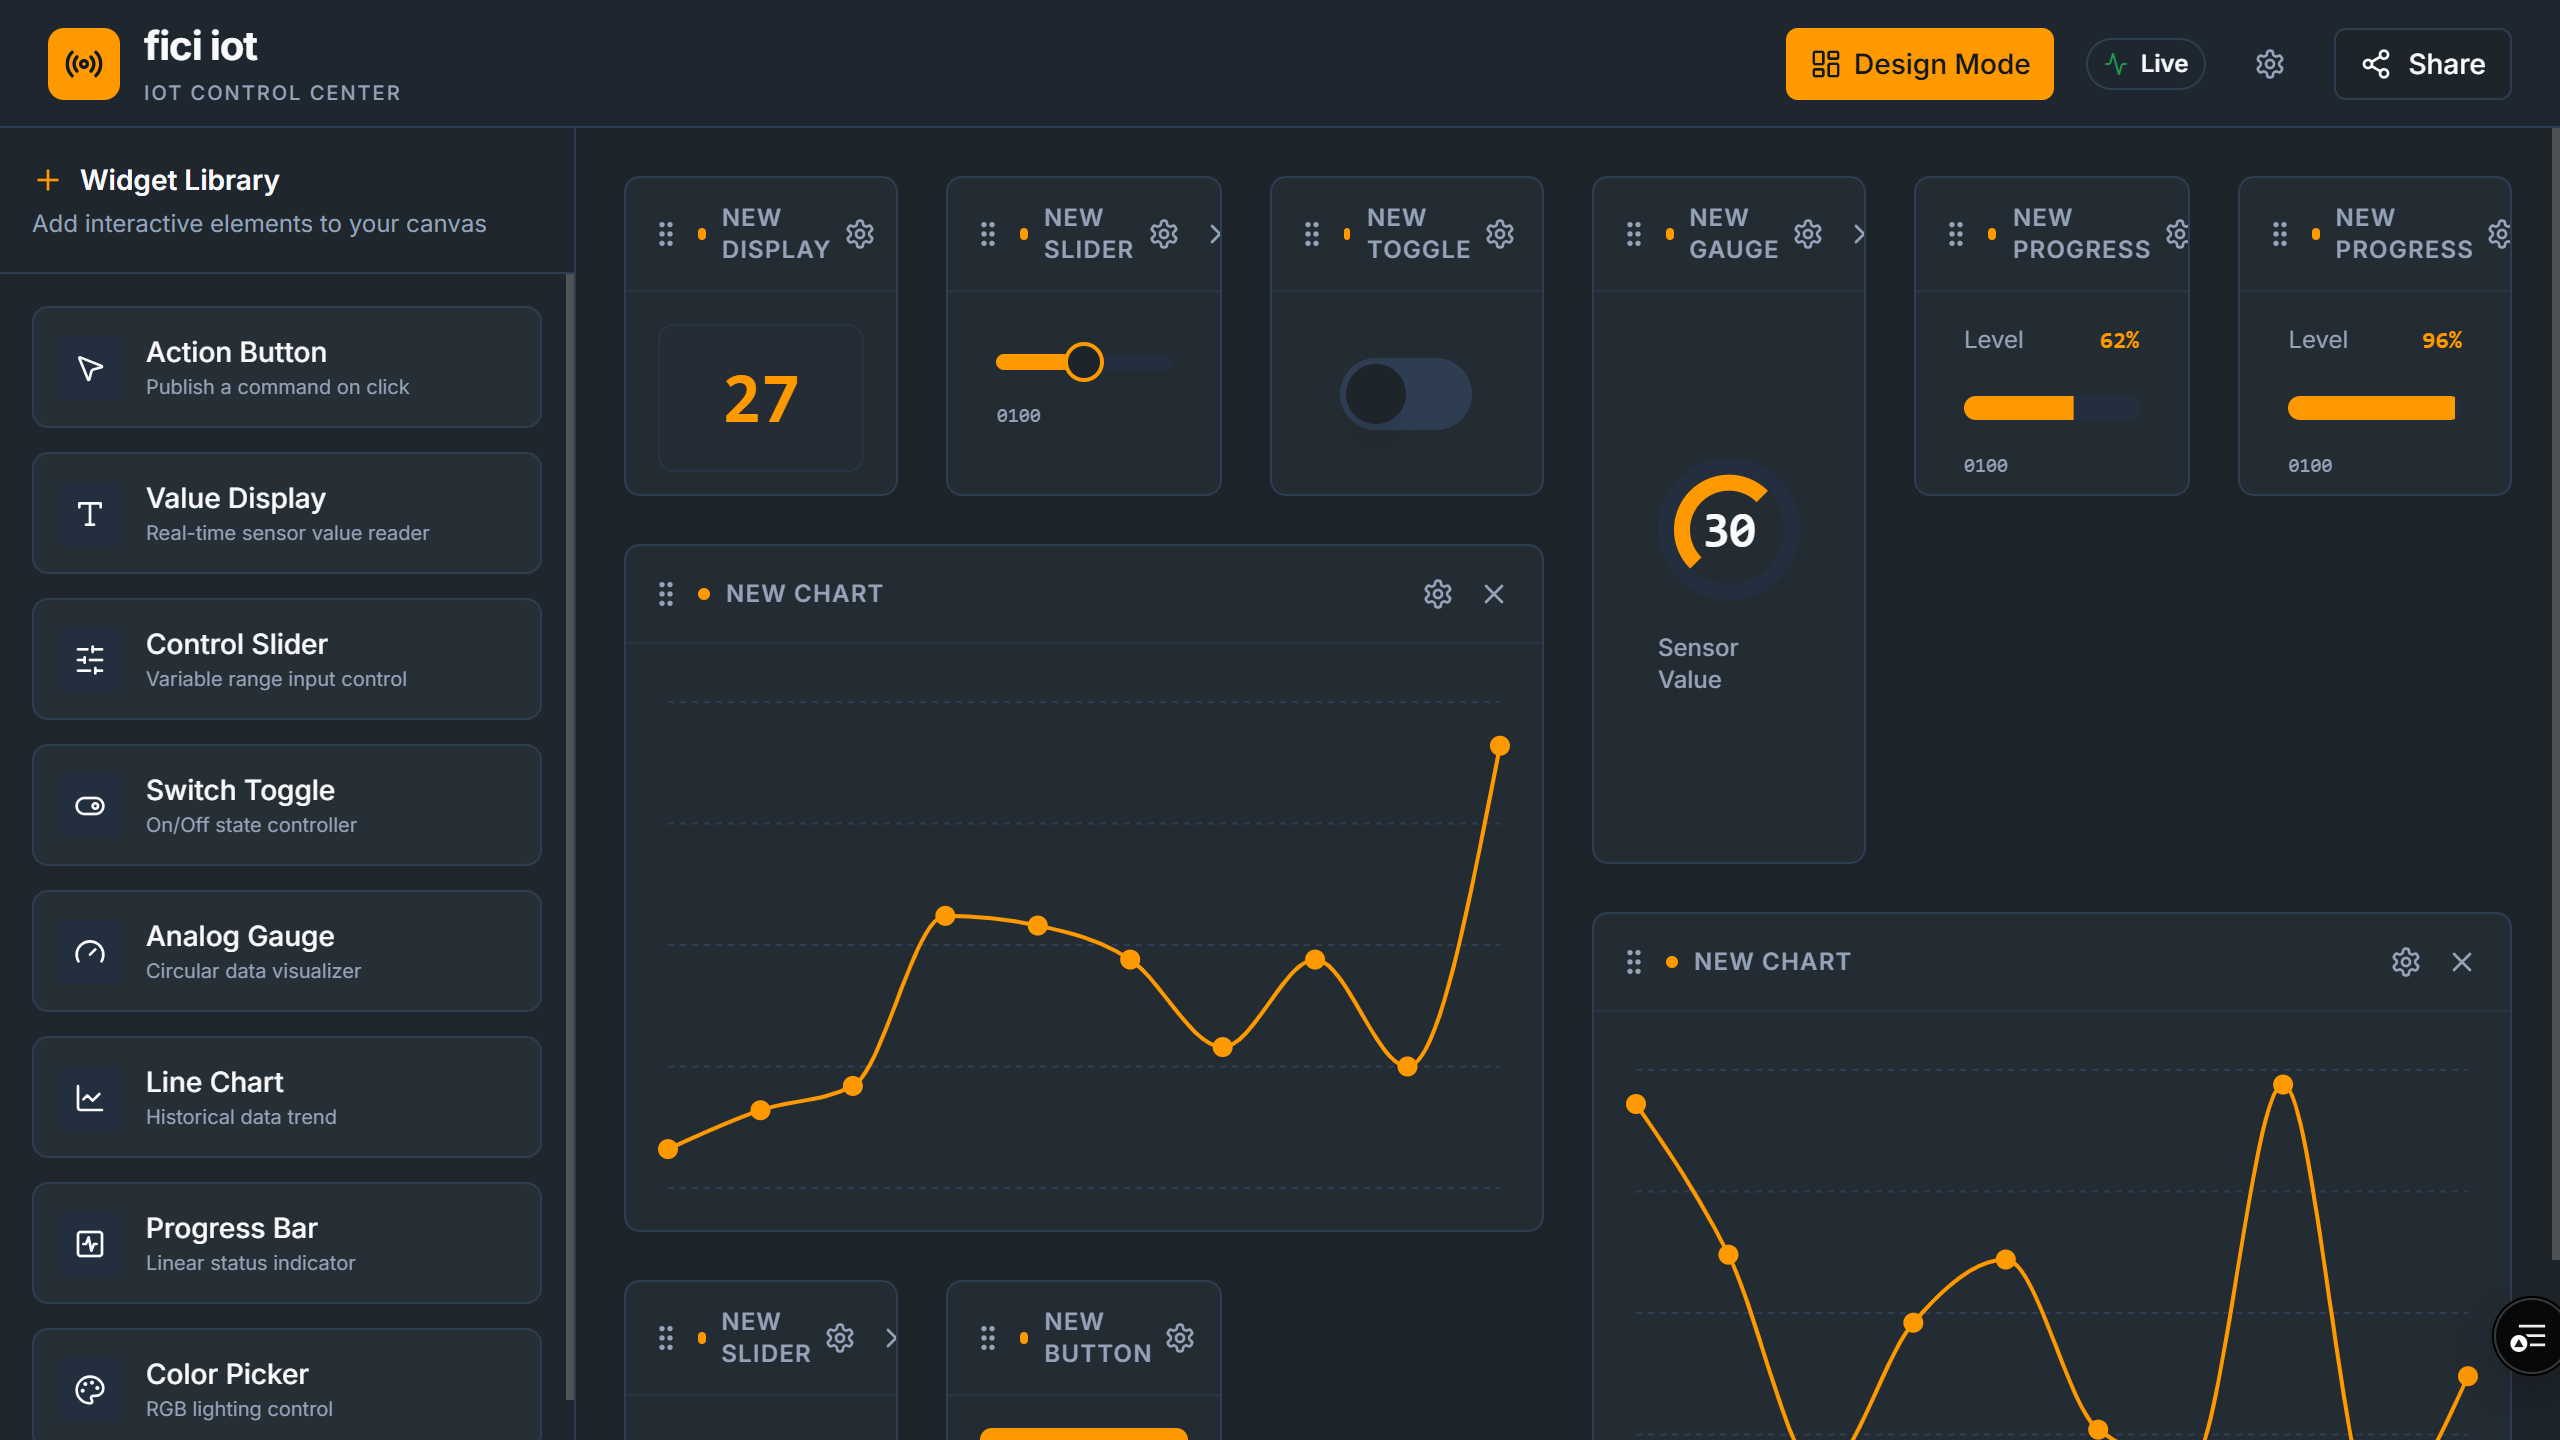Enable Design Mode
Viewport: 2560px width, 1440px height.
[x=1919, y=64]
